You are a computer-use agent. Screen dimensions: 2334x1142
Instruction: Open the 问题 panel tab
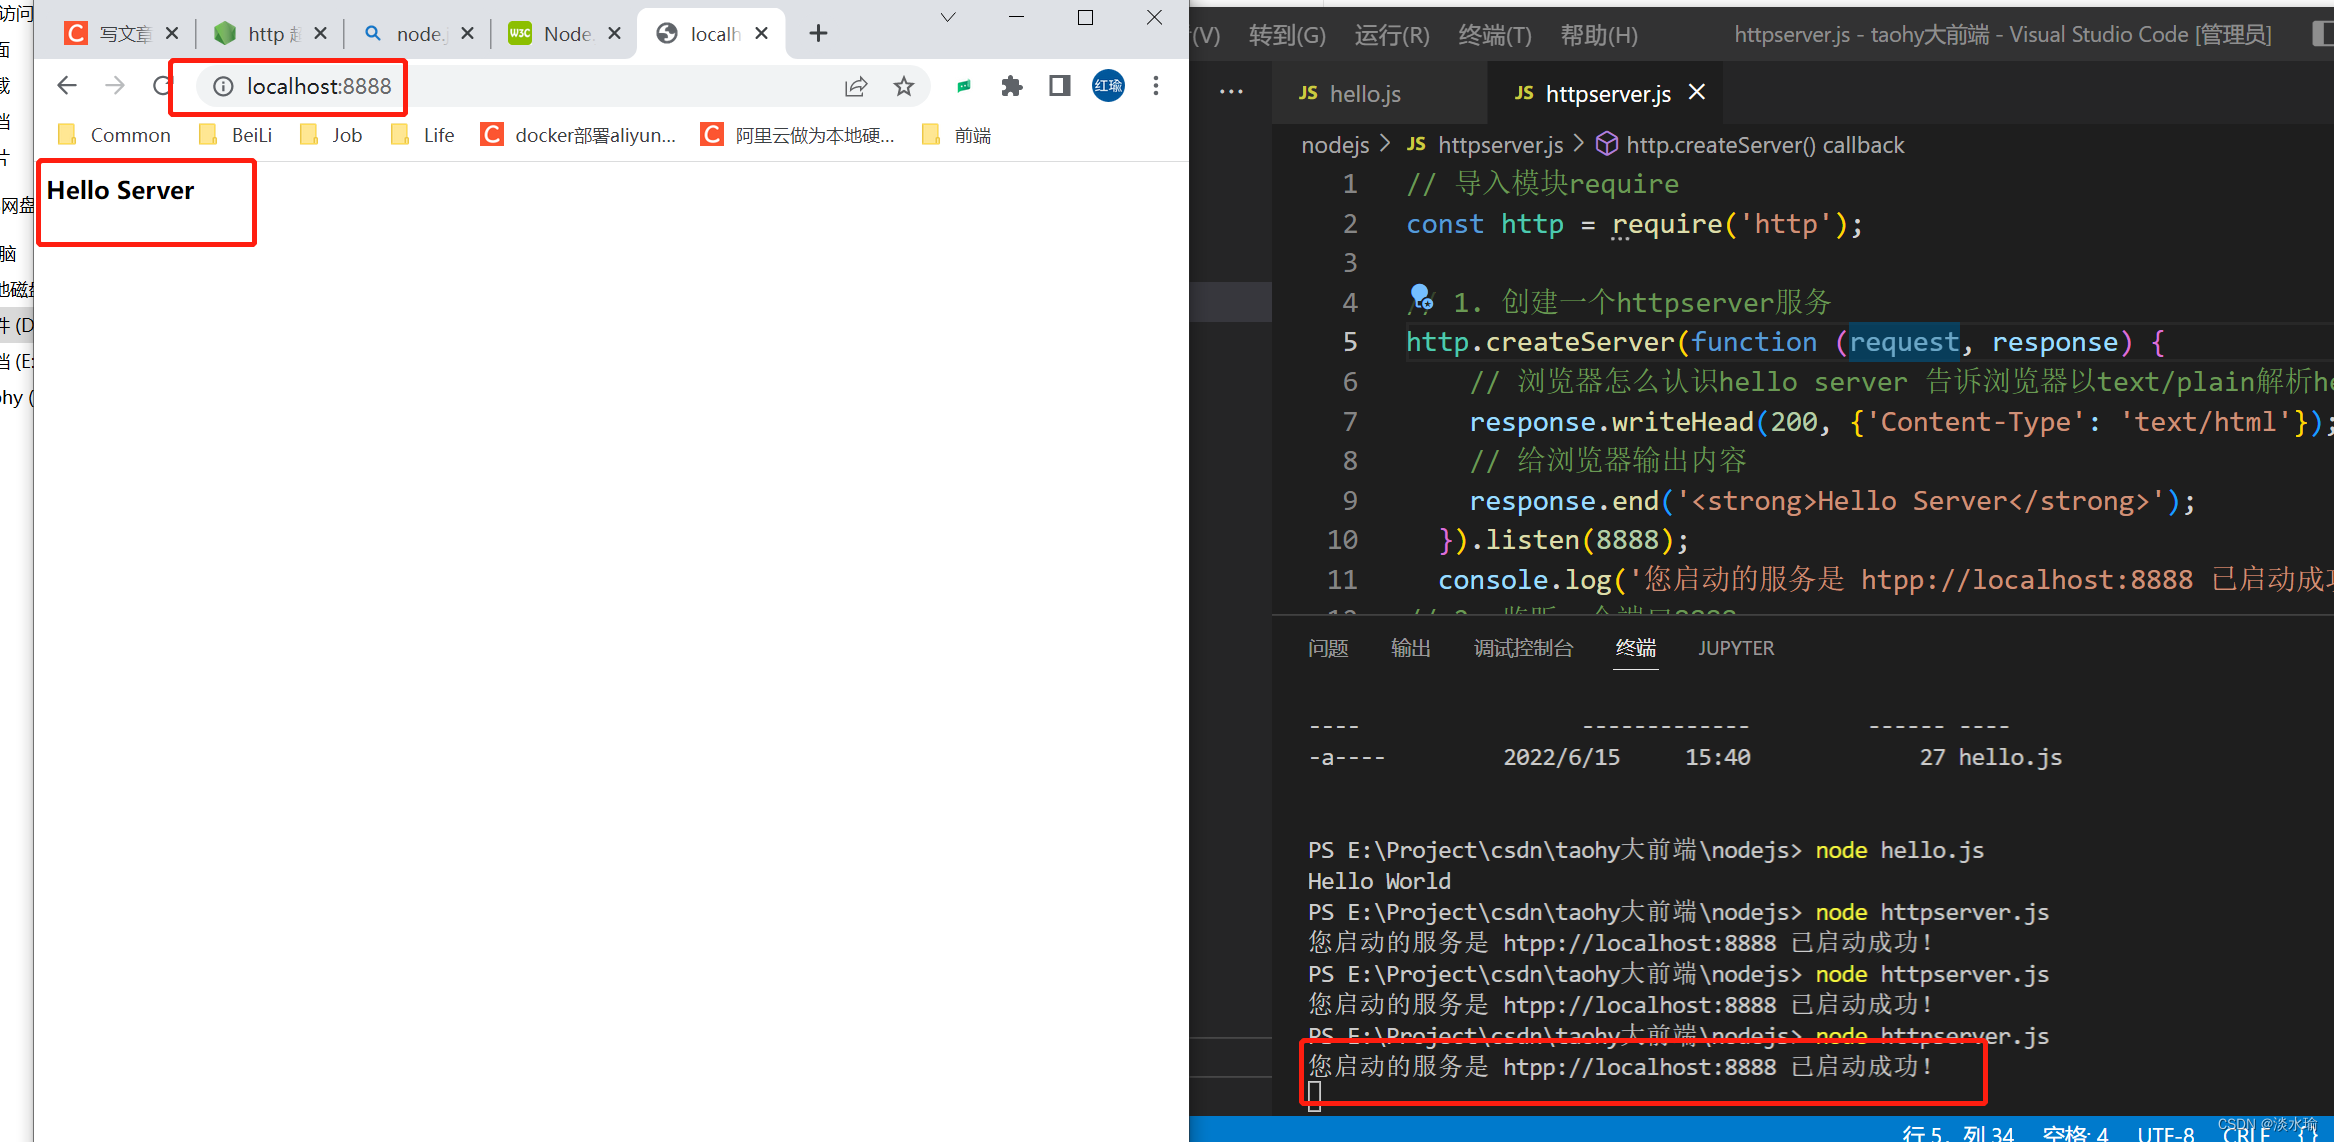point(1328,648)
